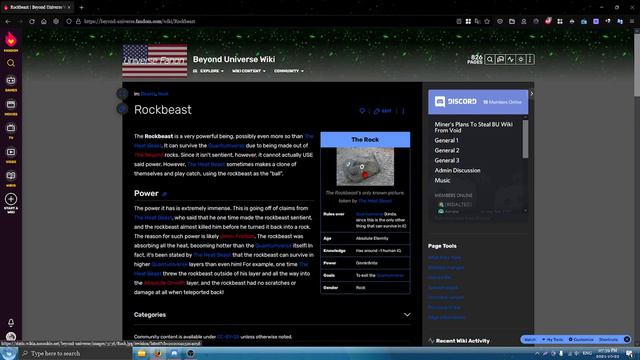Click Shortcuts in bottom toolbar
Image resolution: width=640 pixels, height=360 pixels.
pos(608,340)
